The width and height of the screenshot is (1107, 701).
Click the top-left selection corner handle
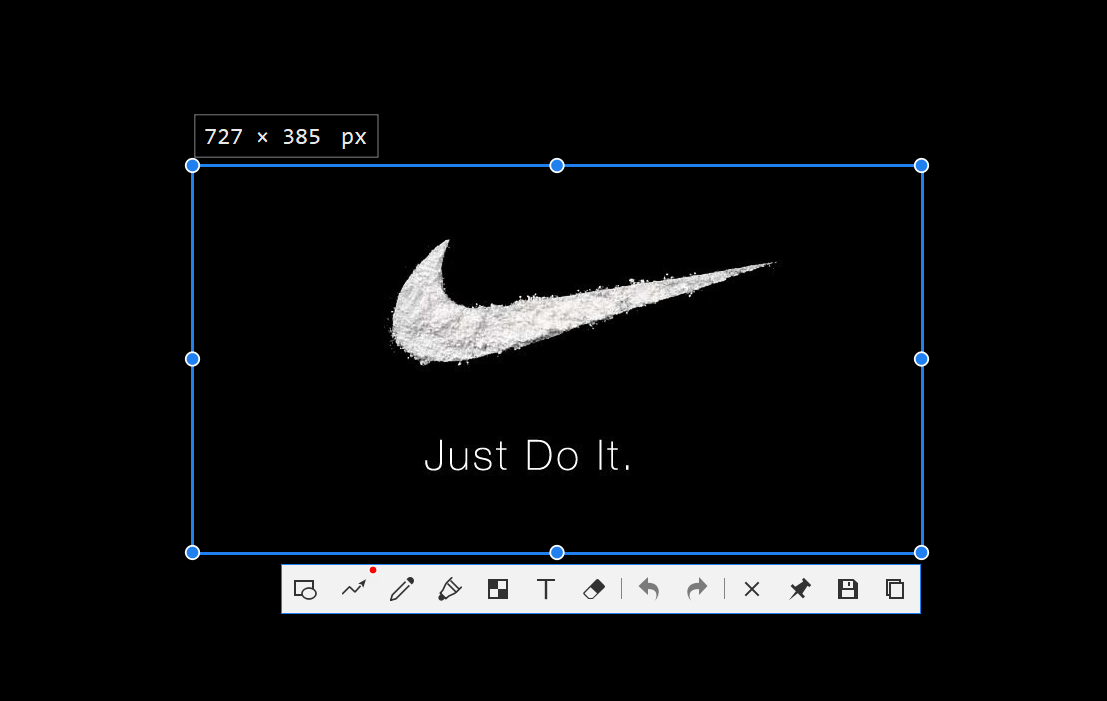pos(192,166)
